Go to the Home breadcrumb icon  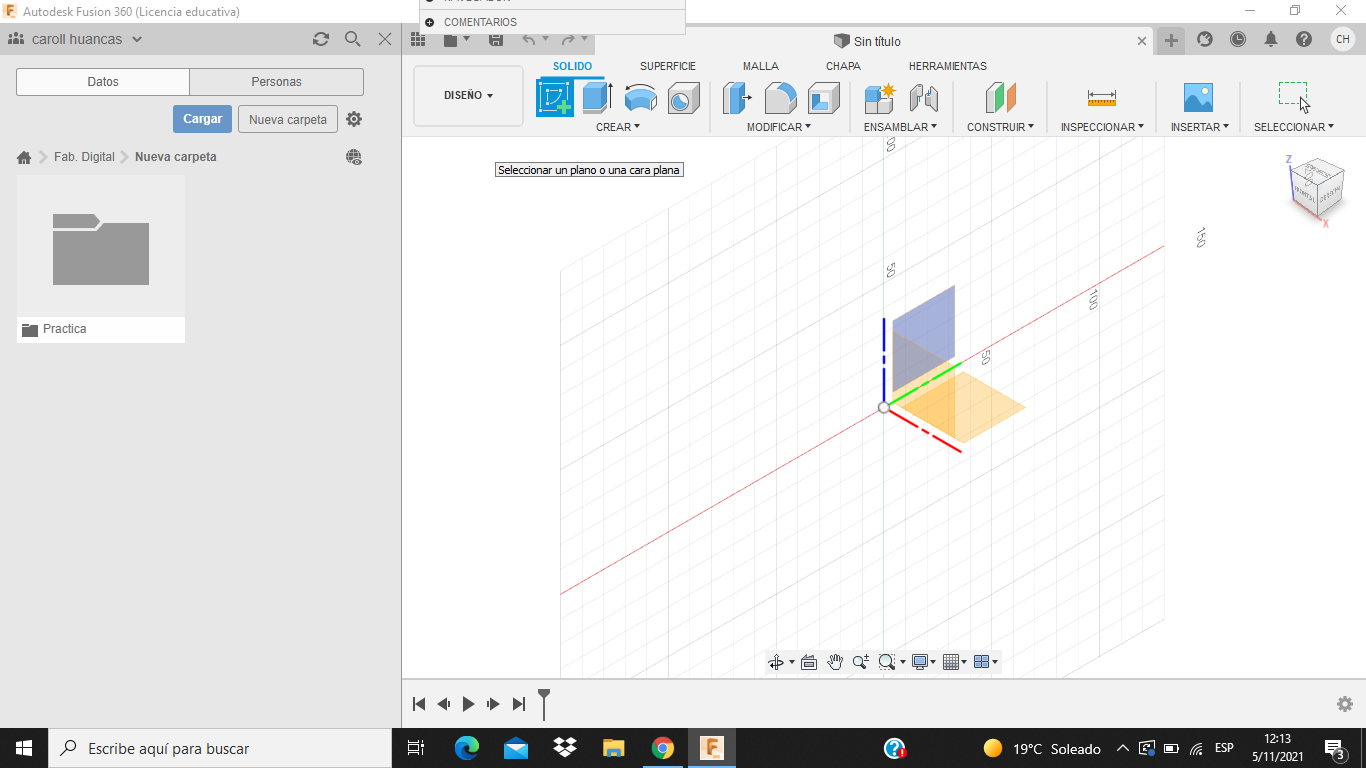click(24, 157)
